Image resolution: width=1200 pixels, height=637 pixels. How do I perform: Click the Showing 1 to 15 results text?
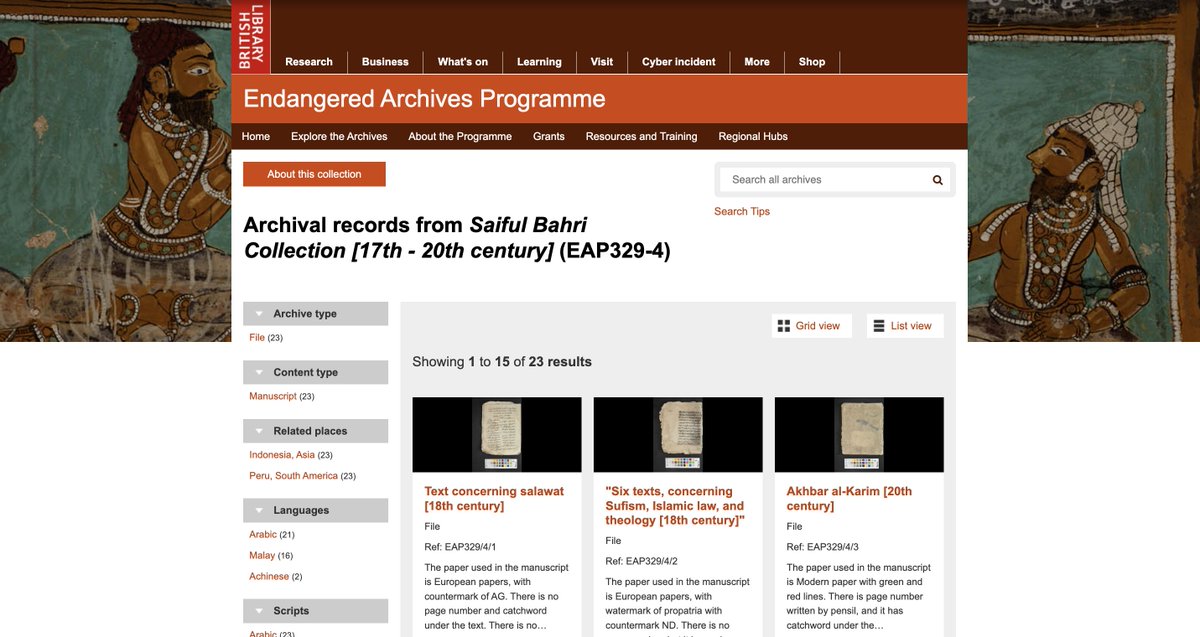coord(502,362)
